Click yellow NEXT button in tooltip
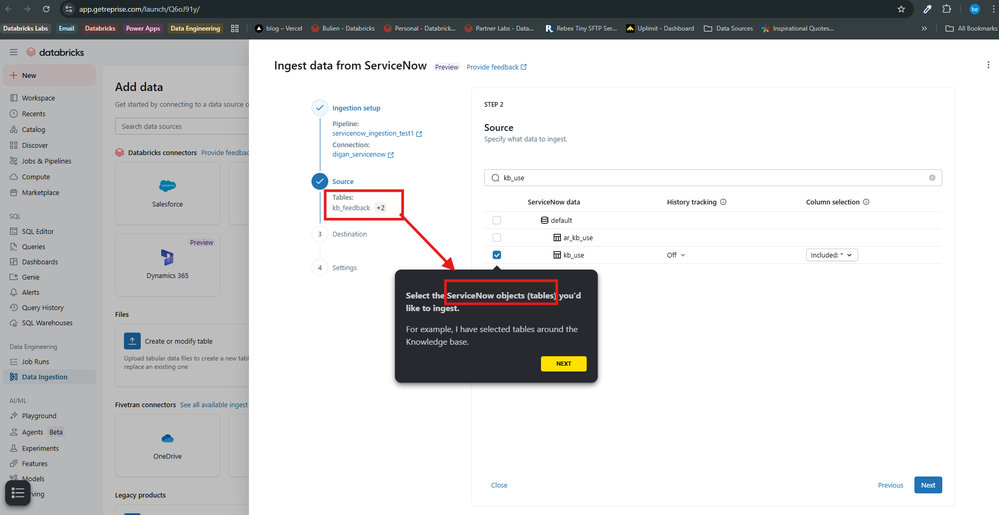999x515 pixels. [563, 364]
